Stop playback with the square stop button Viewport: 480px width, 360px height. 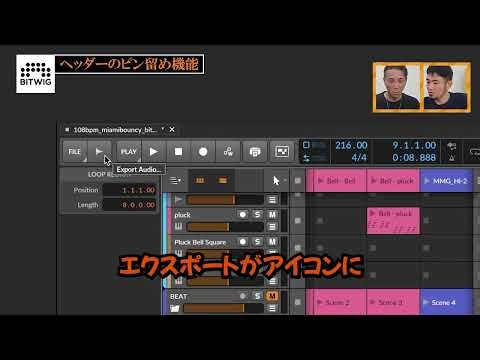(x=179, y=152)
